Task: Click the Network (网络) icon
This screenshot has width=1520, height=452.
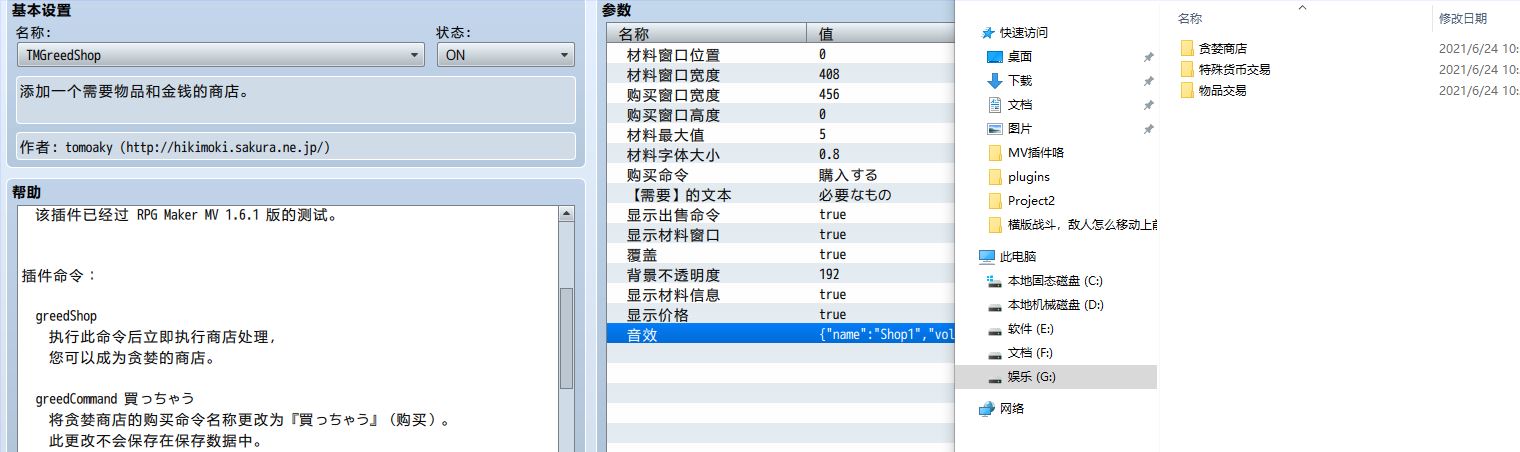Action: pos(987,409)
